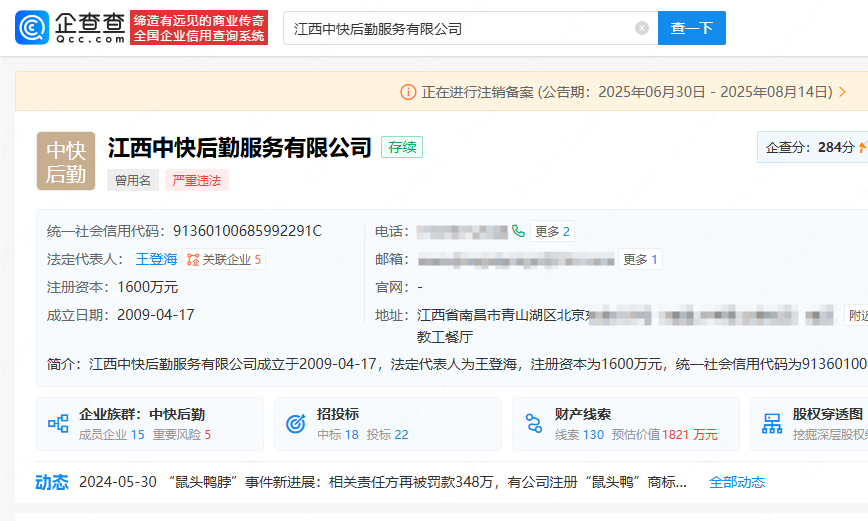Screen dimensions: 868x521
Task: Clear the search box text
Action: (x=642, y=28)
